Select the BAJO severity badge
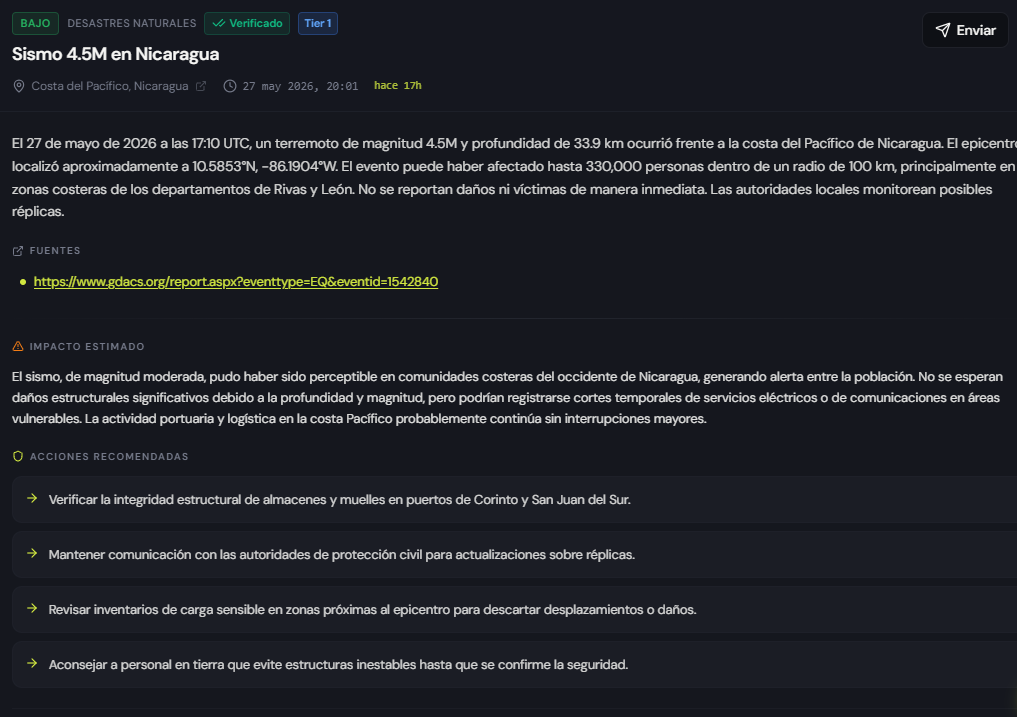1017x717 pixels. [35, 23]
